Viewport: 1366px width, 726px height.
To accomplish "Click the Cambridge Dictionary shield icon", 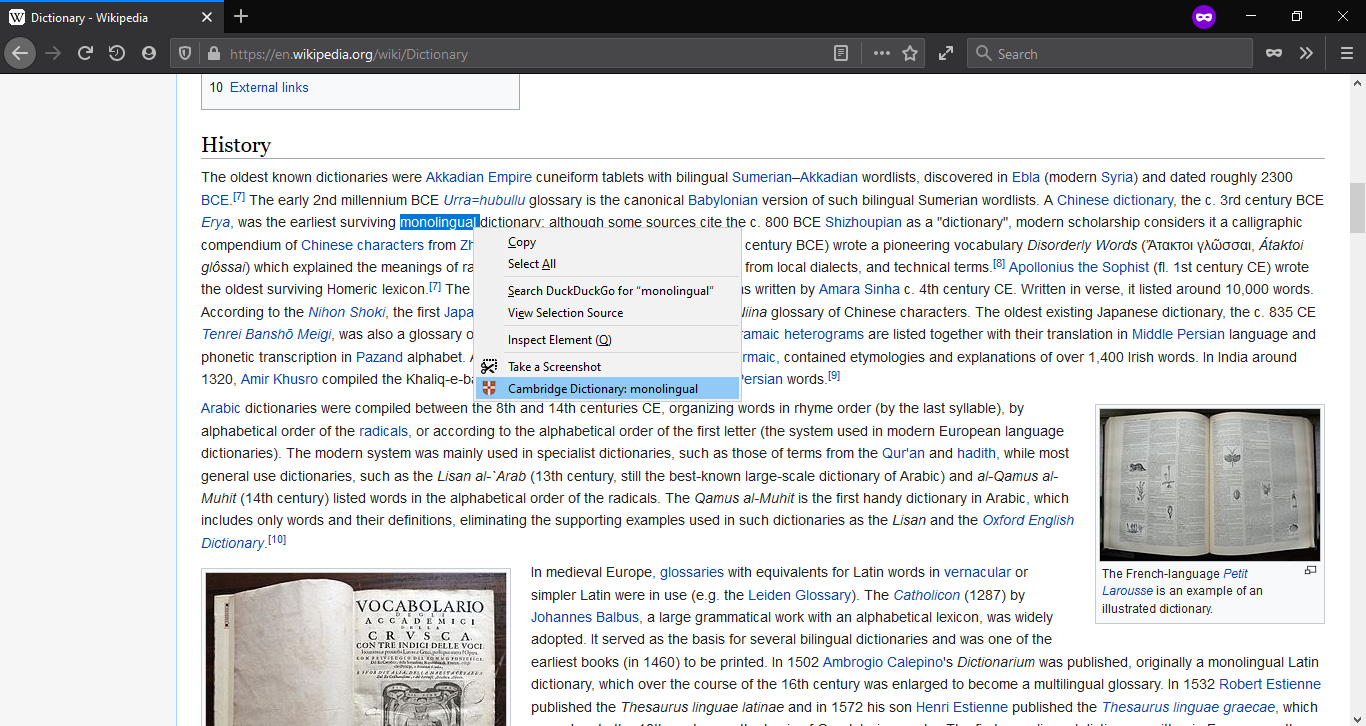I will click(489, 389).
